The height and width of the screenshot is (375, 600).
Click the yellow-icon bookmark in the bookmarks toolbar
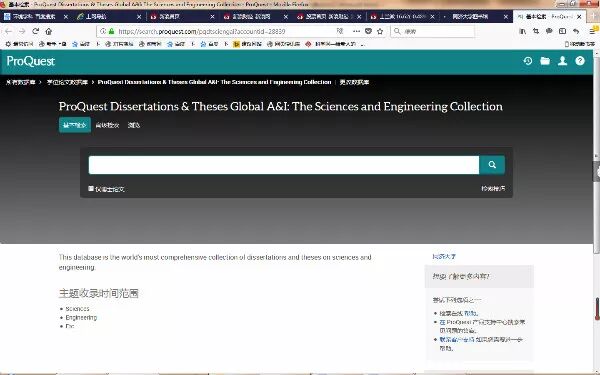[x=247, y=44]
